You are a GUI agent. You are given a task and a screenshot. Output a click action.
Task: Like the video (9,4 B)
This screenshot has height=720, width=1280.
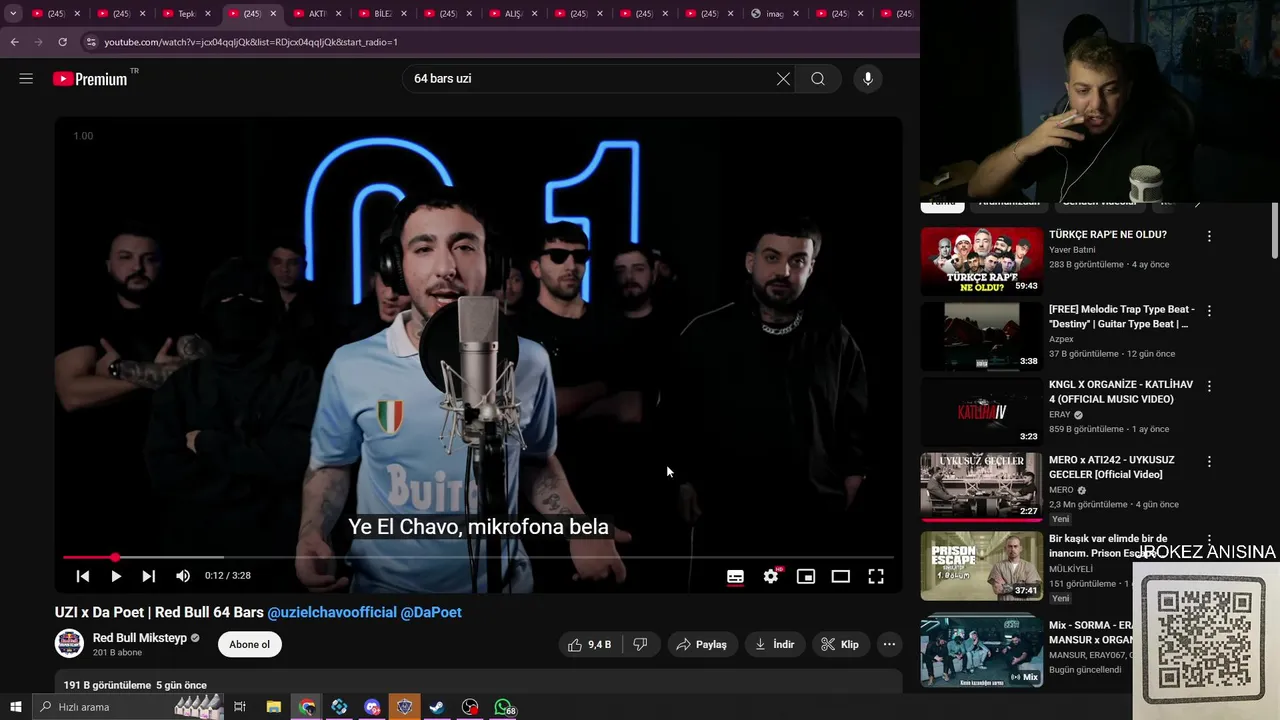tap(590, 645)
